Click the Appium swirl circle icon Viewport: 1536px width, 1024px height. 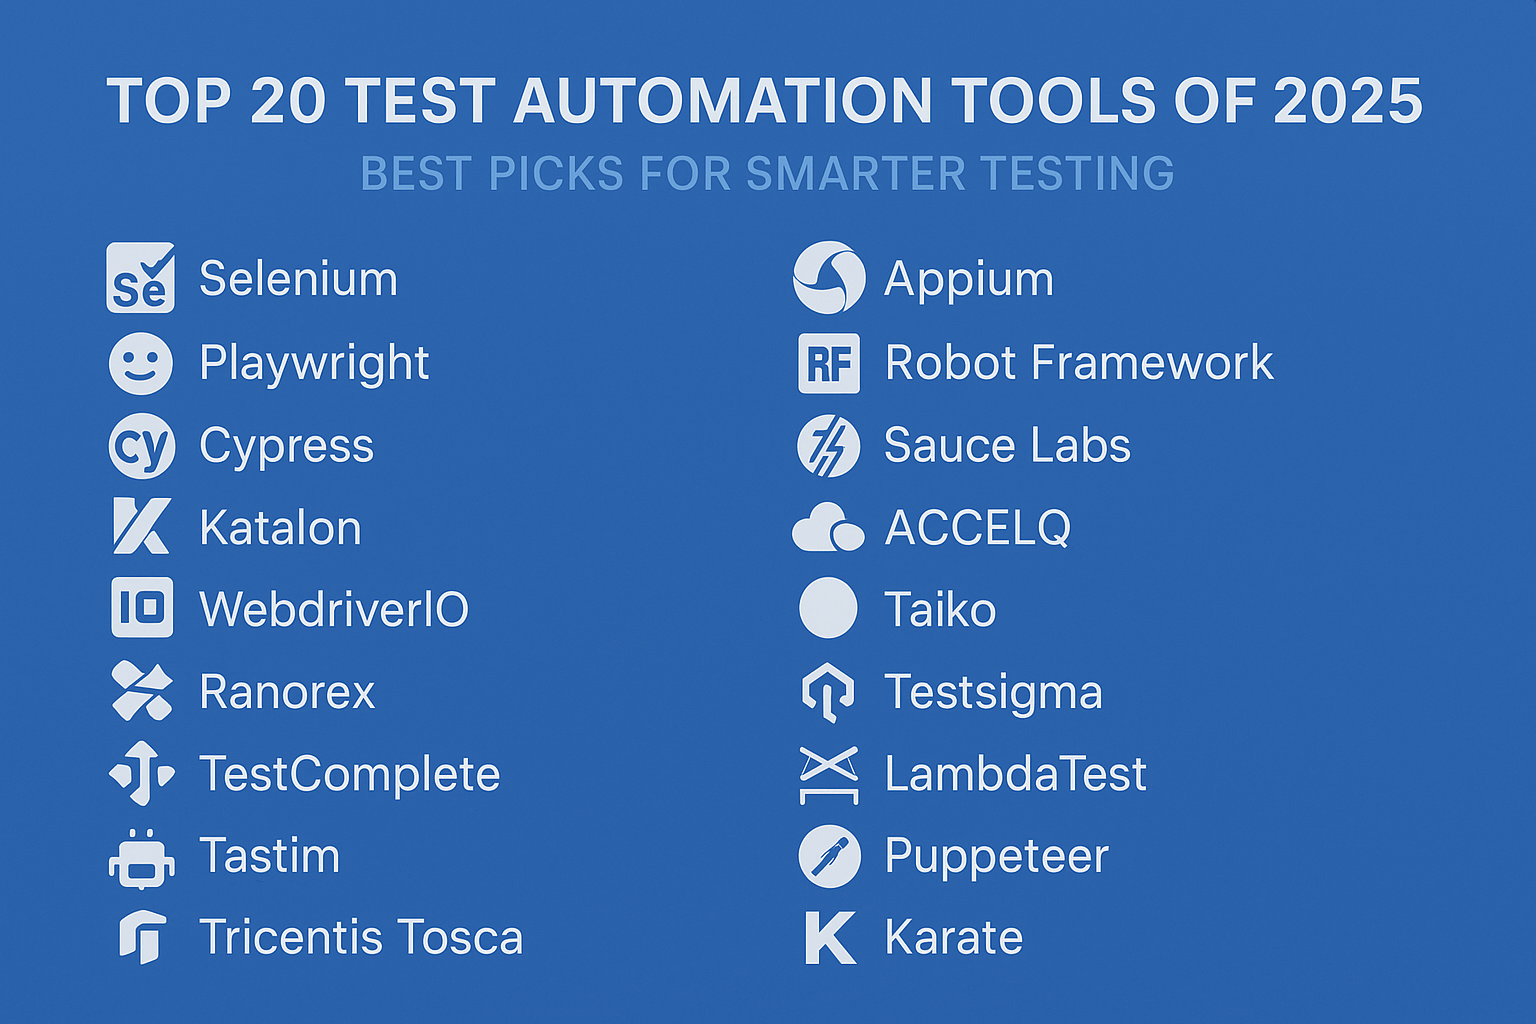click(829, 278)
